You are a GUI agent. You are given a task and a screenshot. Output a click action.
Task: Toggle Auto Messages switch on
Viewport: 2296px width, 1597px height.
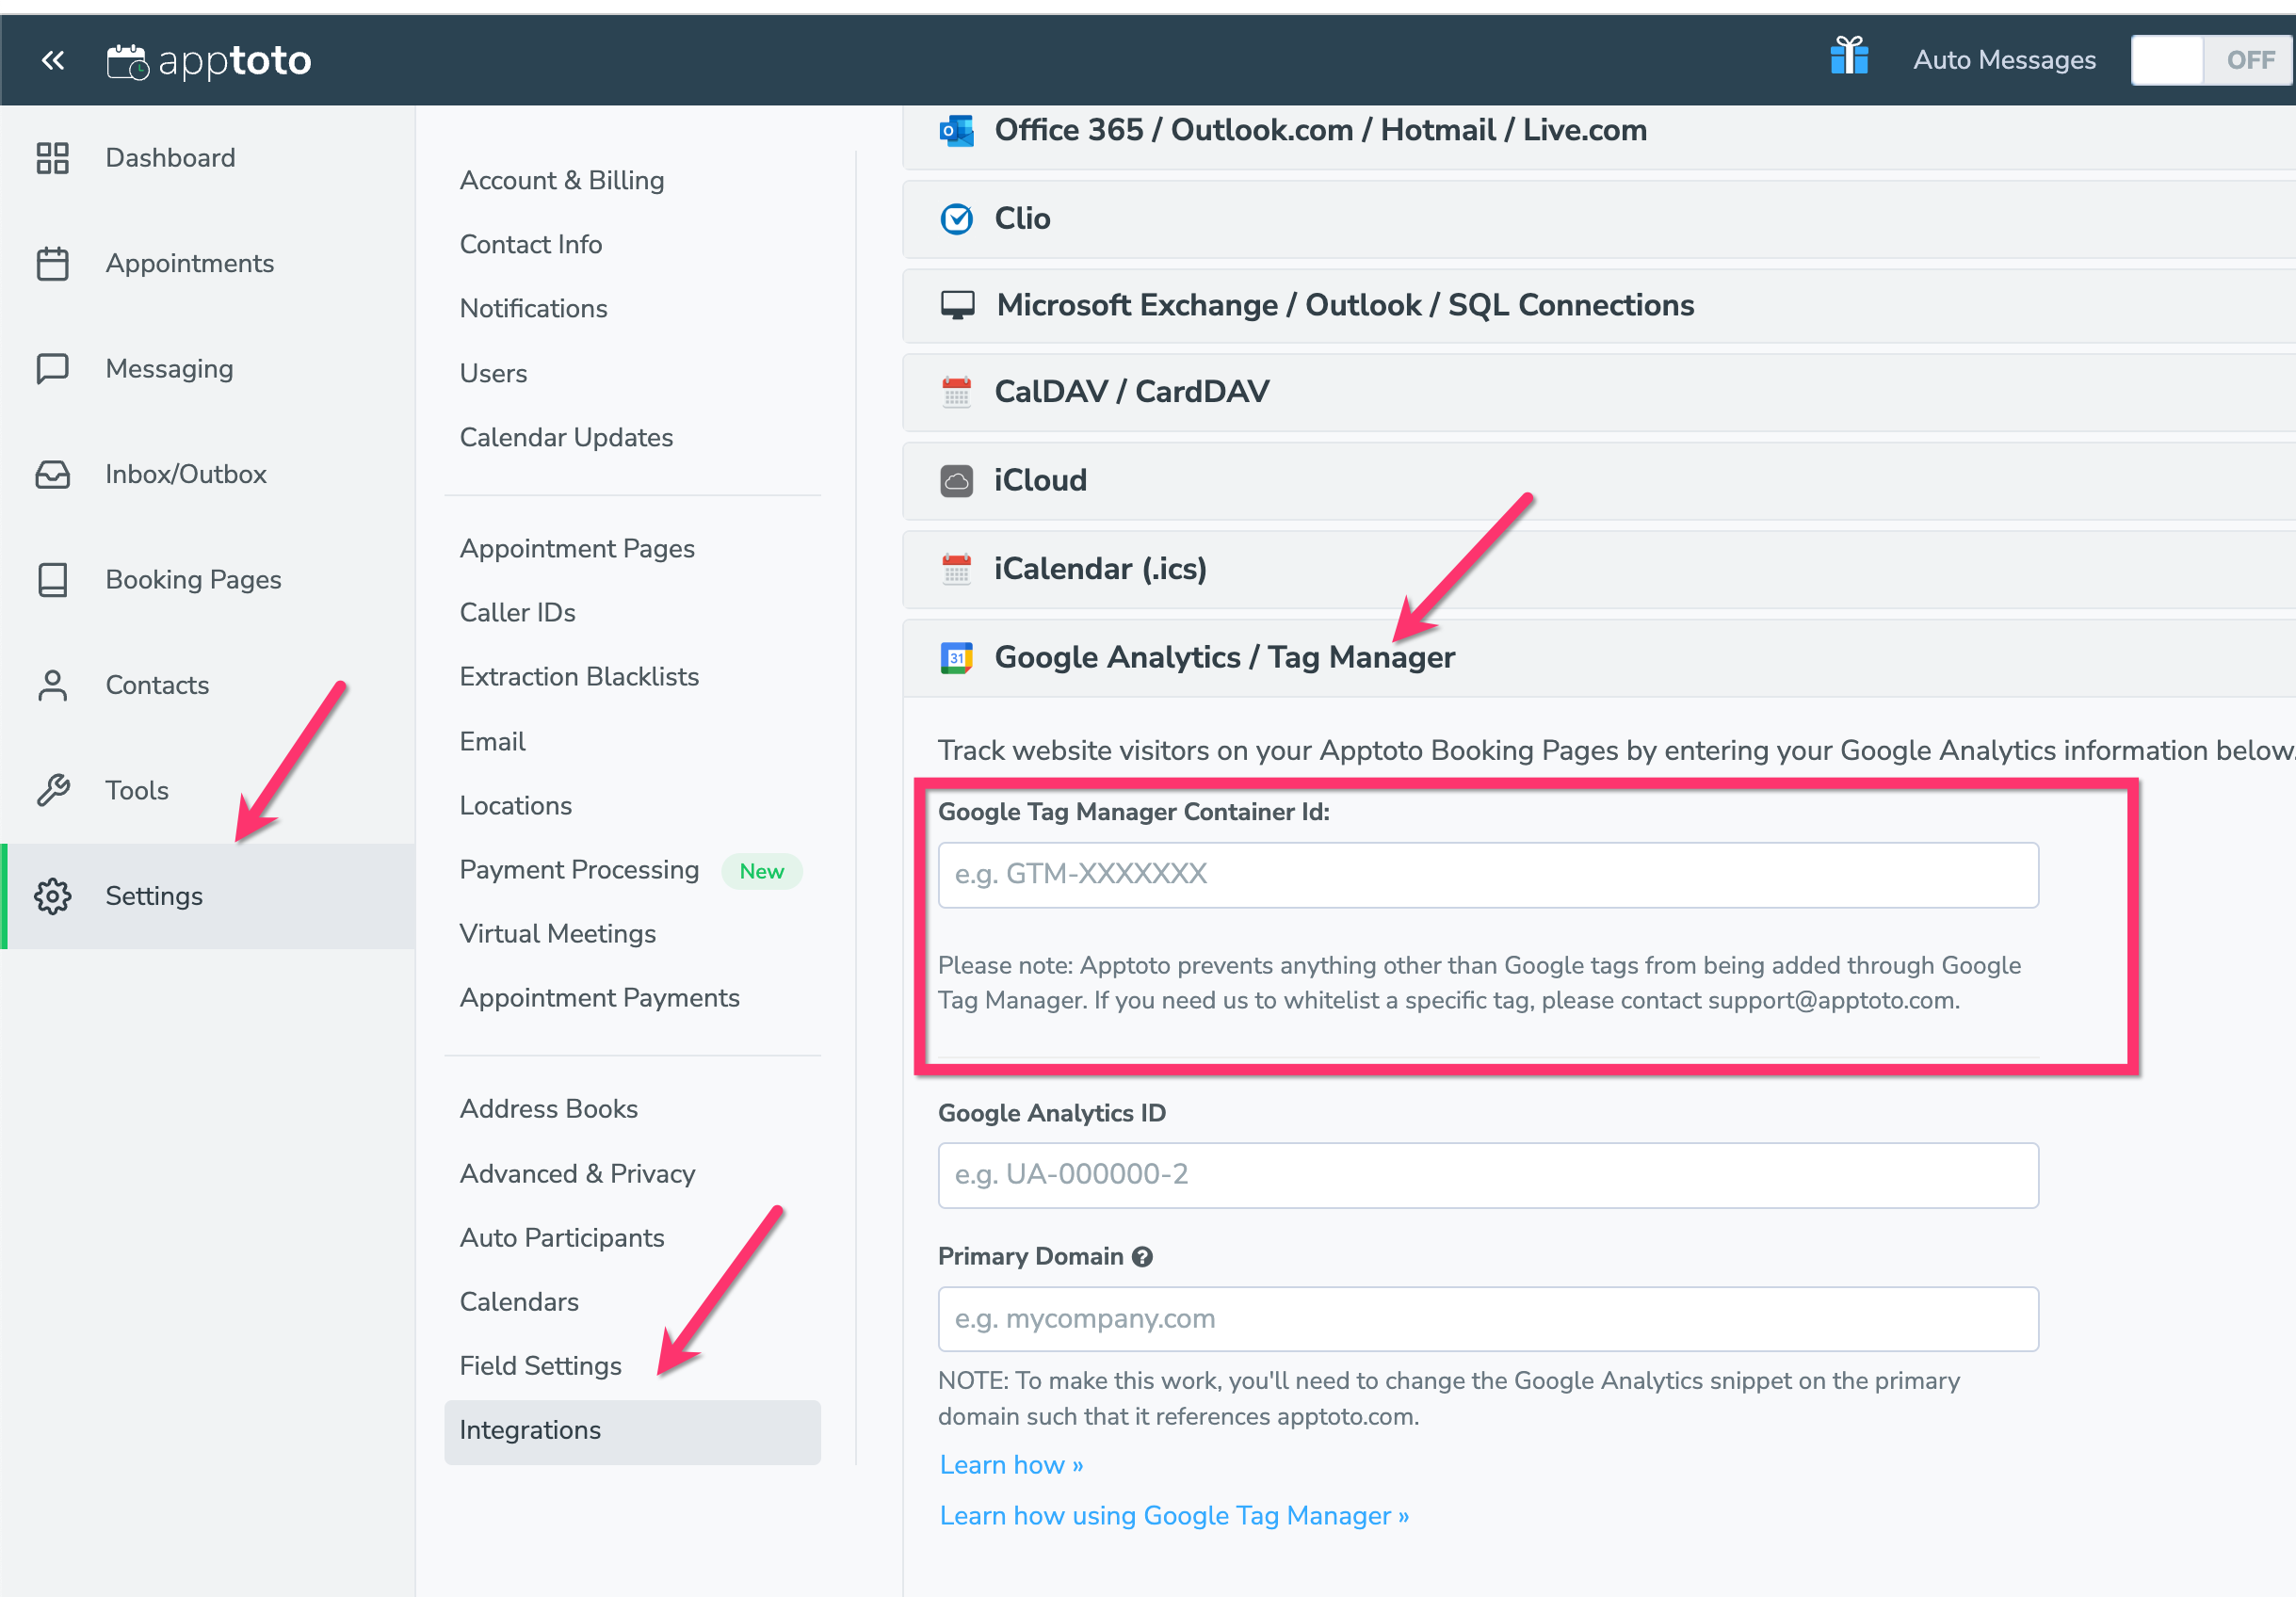(2211, 60)
